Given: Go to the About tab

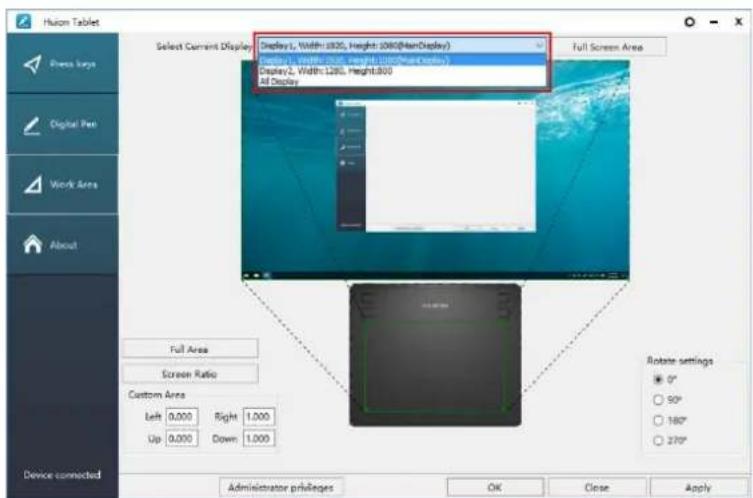Looking at the screenshot, I should [x=62, y=245].
